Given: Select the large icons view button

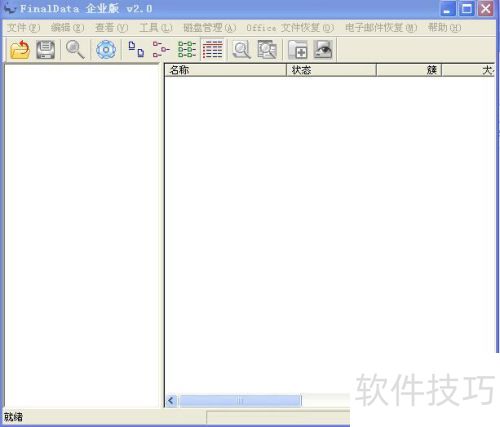Looking at the screenshot, I should 136,49.
